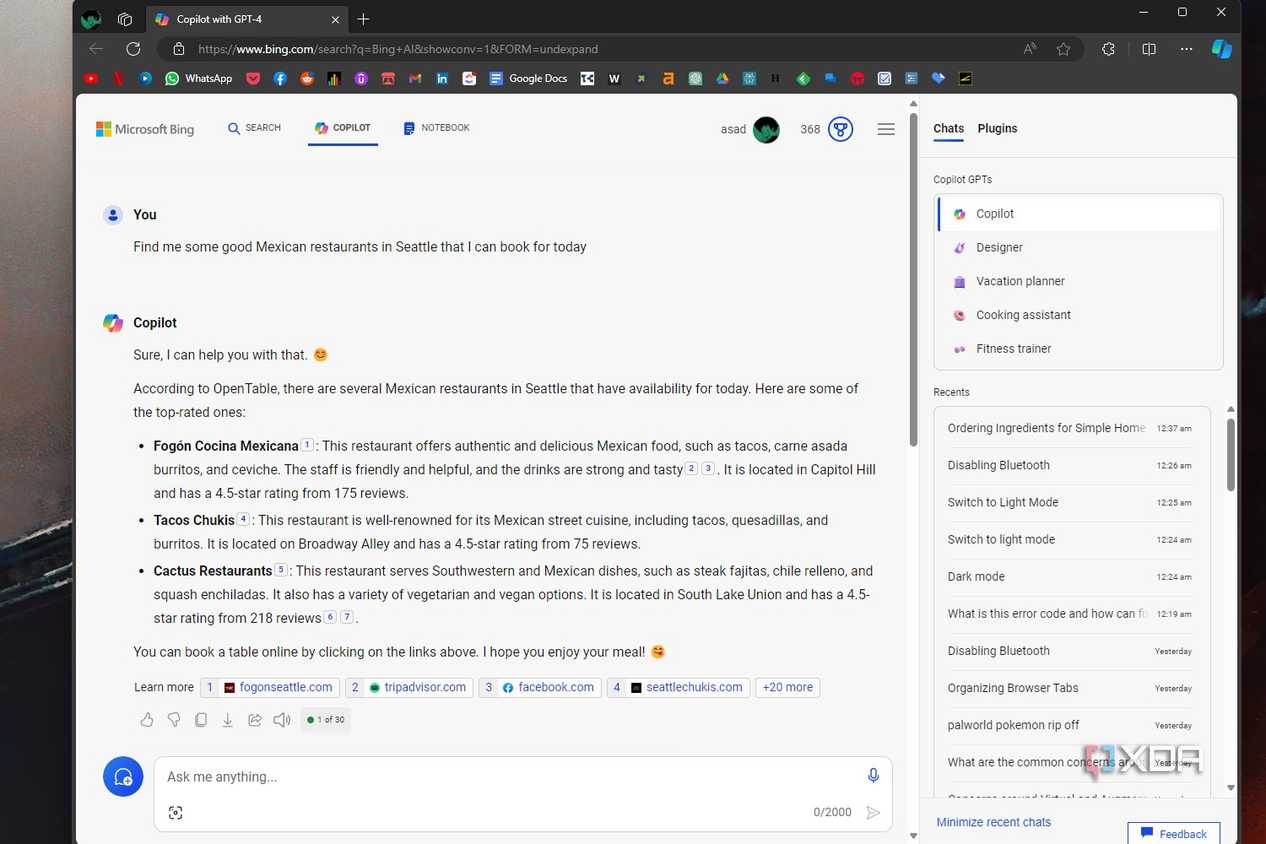Open the palworld pokemon rip off chat
The image size is (1266, 844).
coord(1070,725)
